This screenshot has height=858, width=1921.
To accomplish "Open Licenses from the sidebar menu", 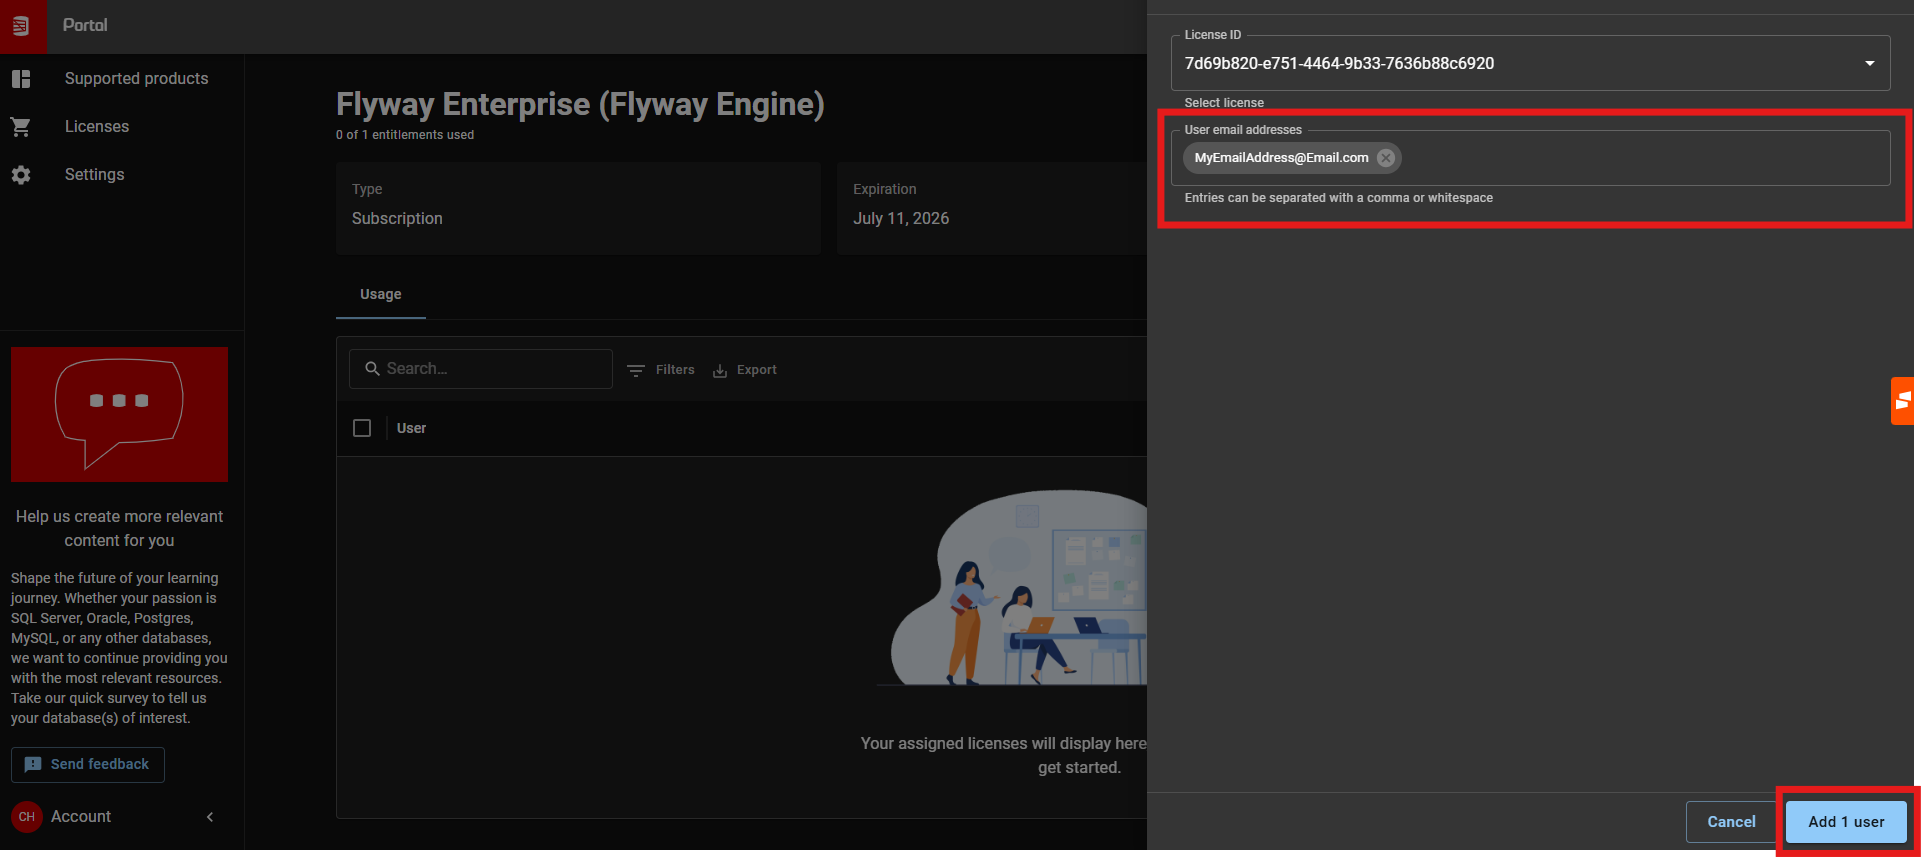I will 97,127.
